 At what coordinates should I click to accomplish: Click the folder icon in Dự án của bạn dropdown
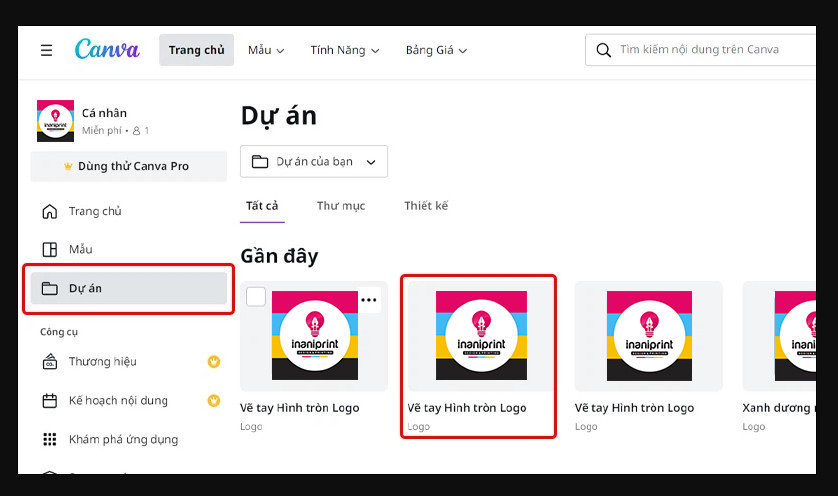(x=260, y=161)
